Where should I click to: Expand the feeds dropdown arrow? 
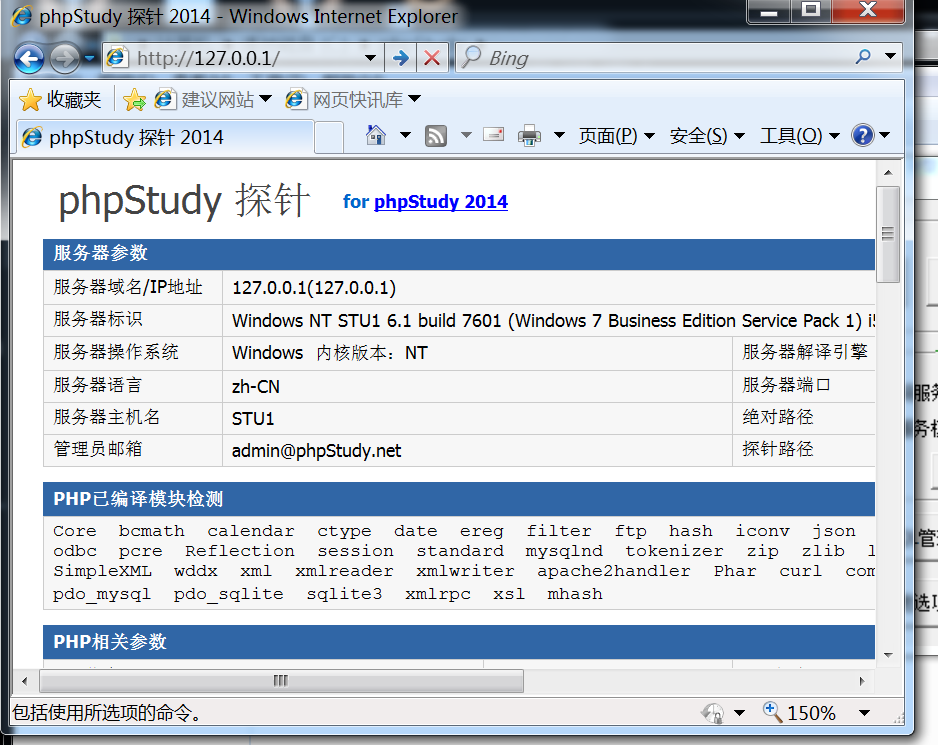point(466,135)
